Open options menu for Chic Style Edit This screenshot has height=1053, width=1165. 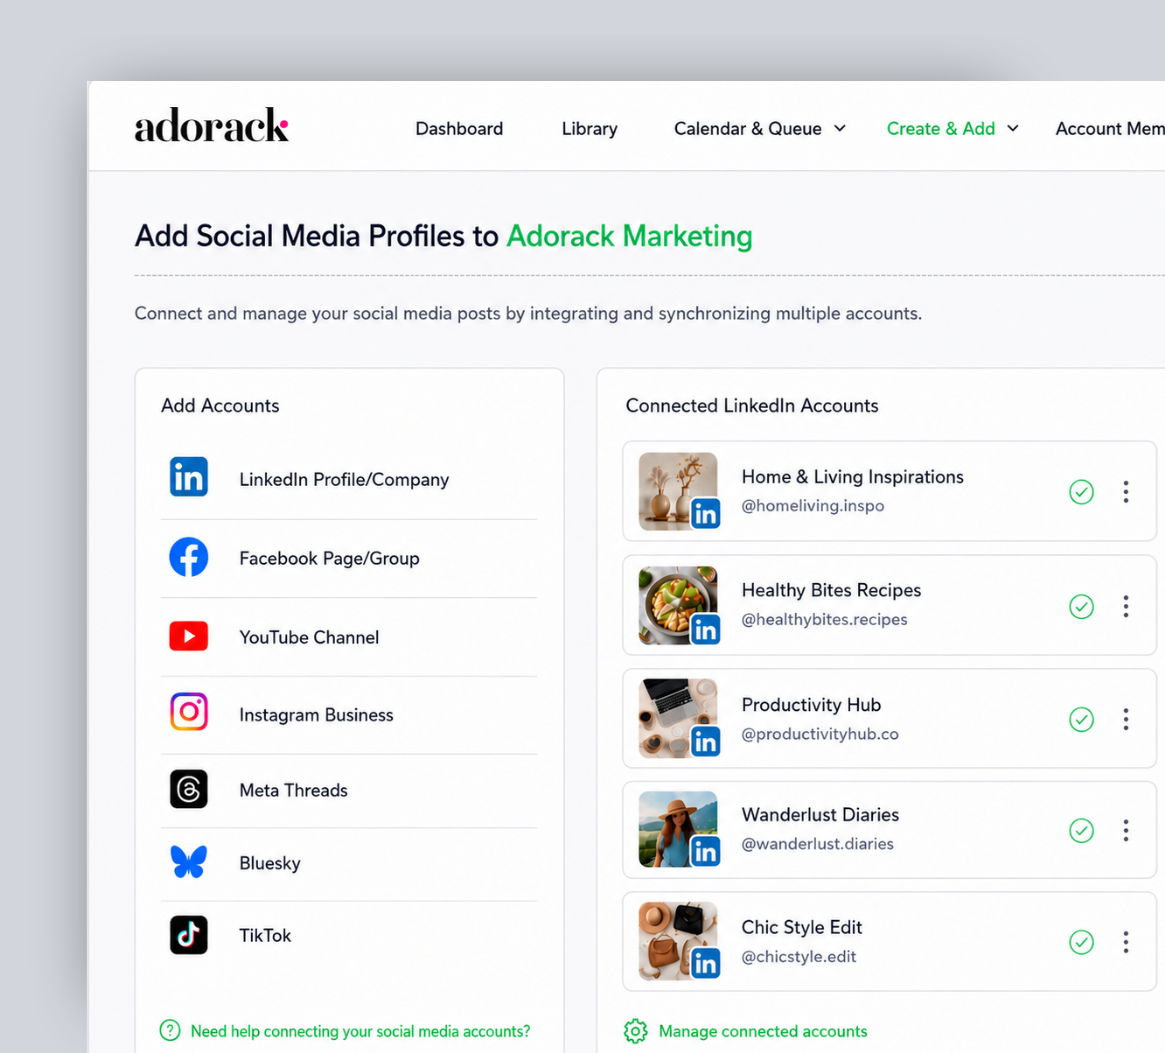1126,942
